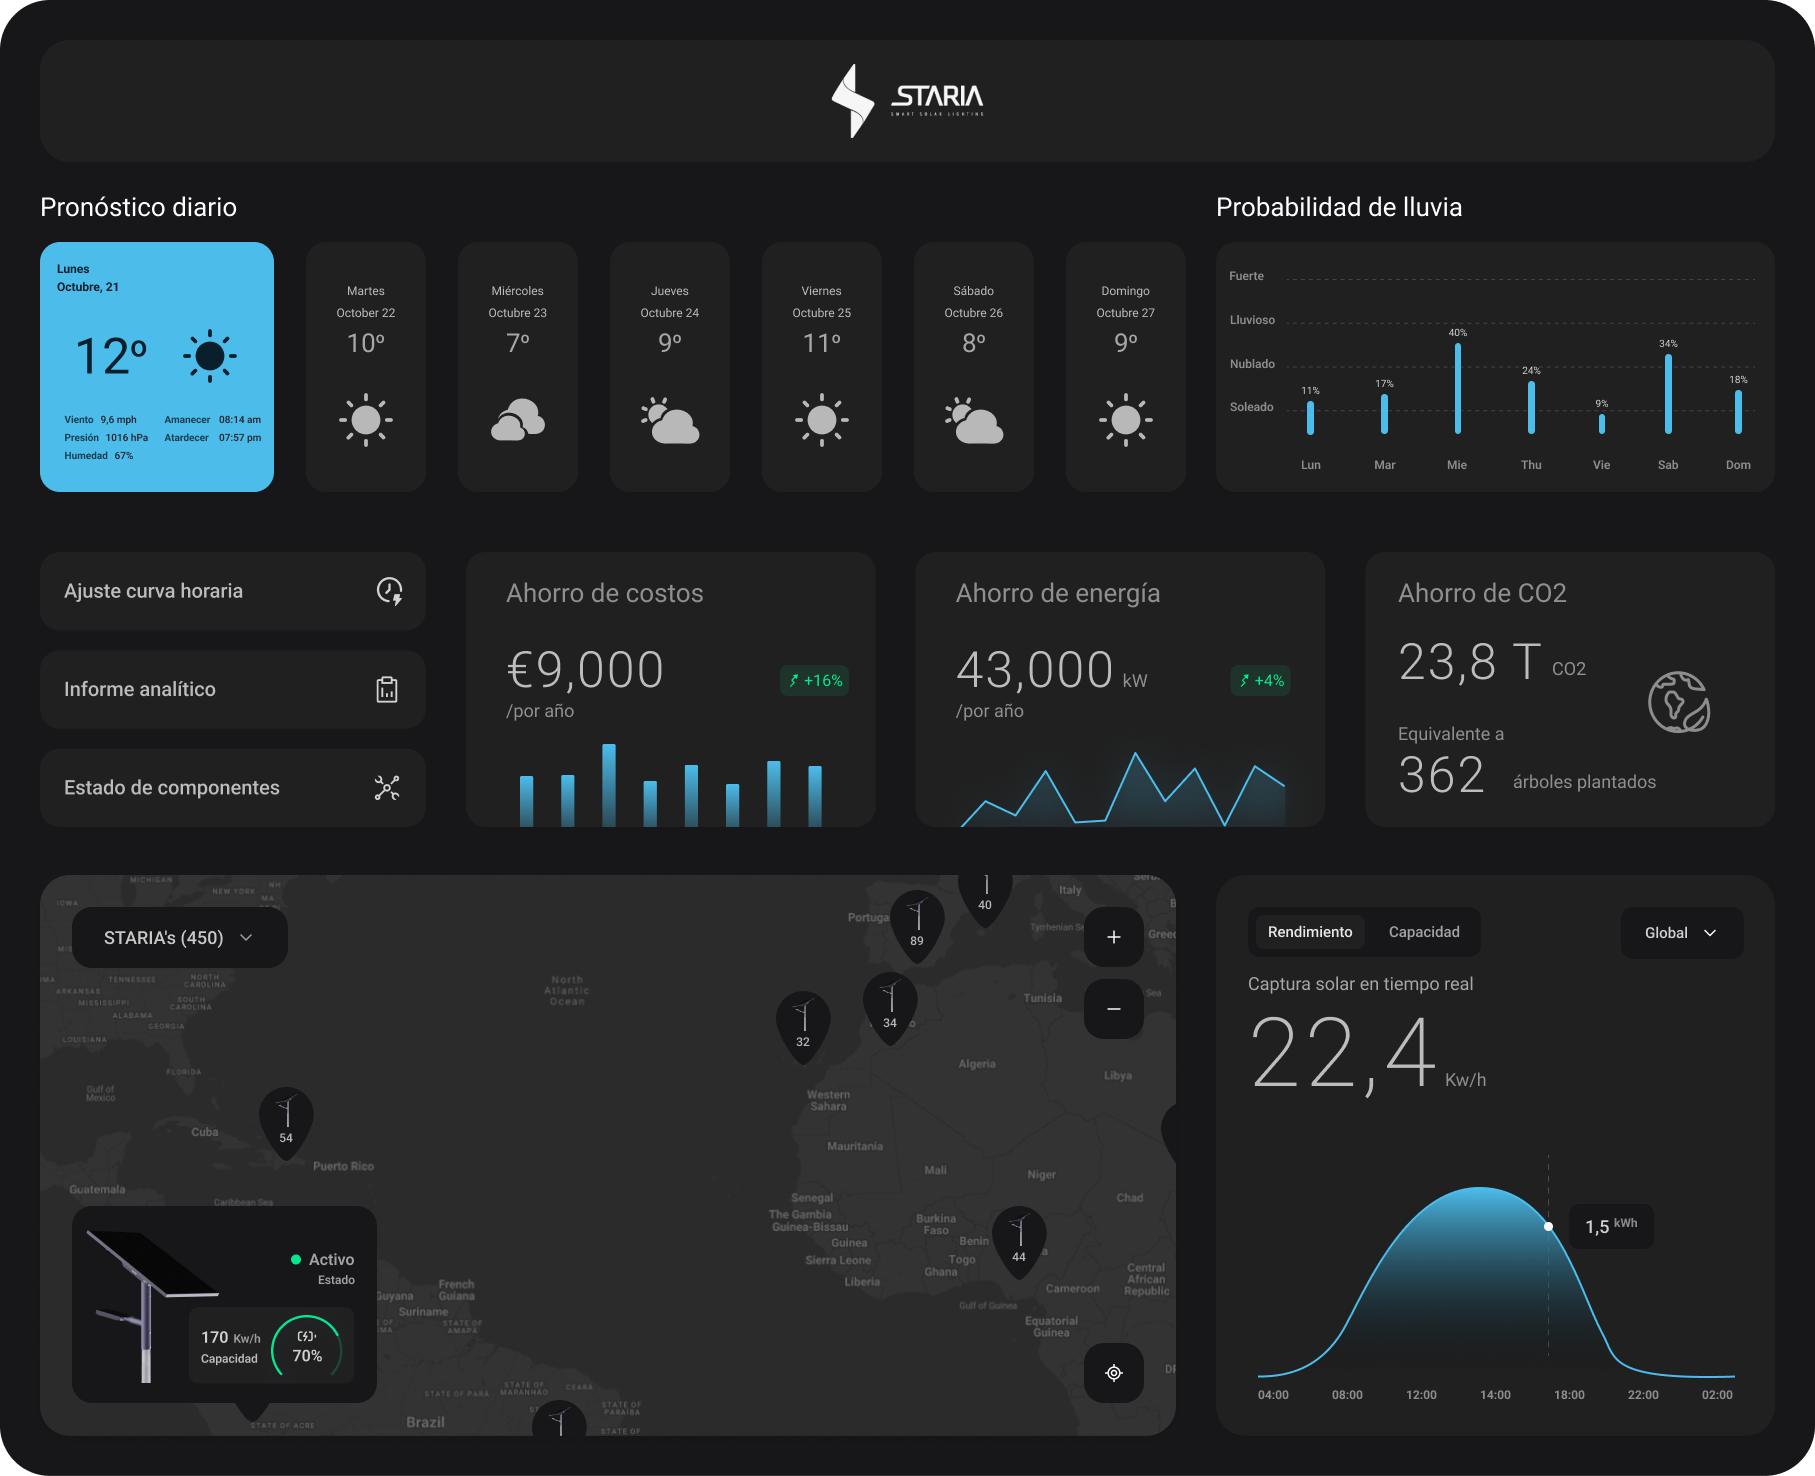The image size is (1815, 1476).
Task: Zoom out the map with minus button
Action: tap(1113, 1009)
